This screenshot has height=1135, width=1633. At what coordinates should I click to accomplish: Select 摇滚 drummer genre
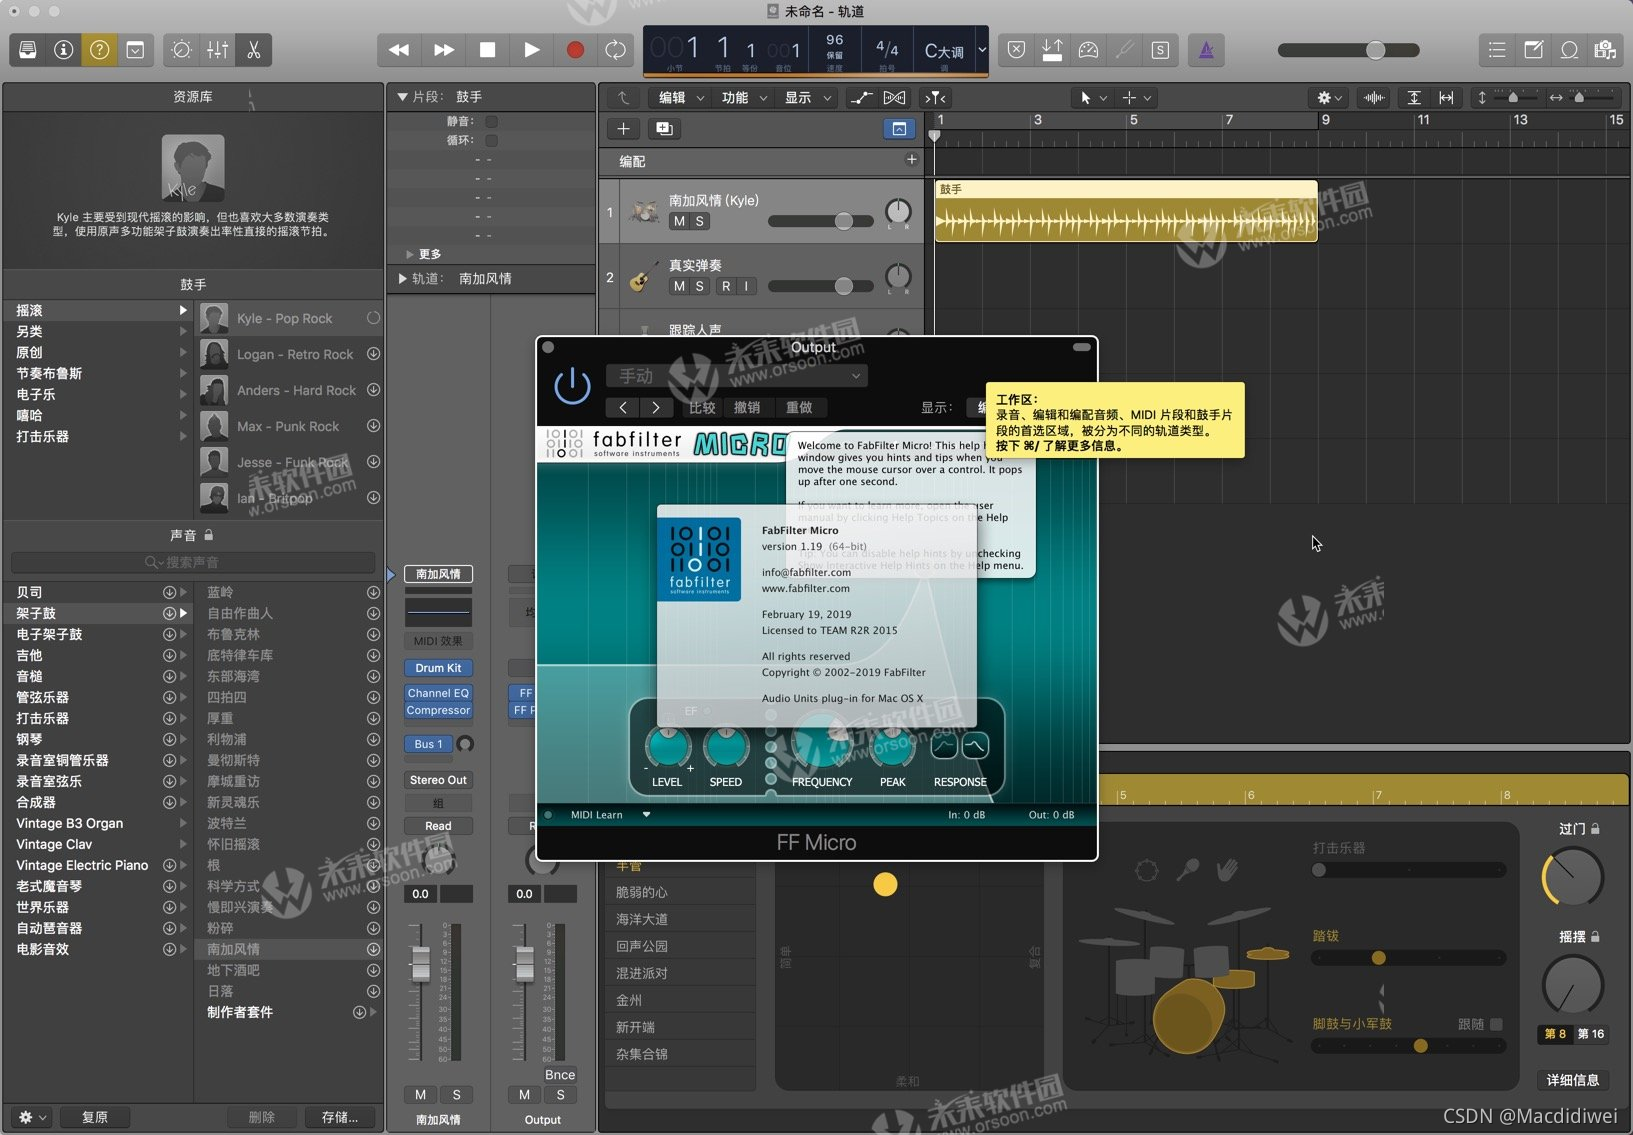click(98, 311)
